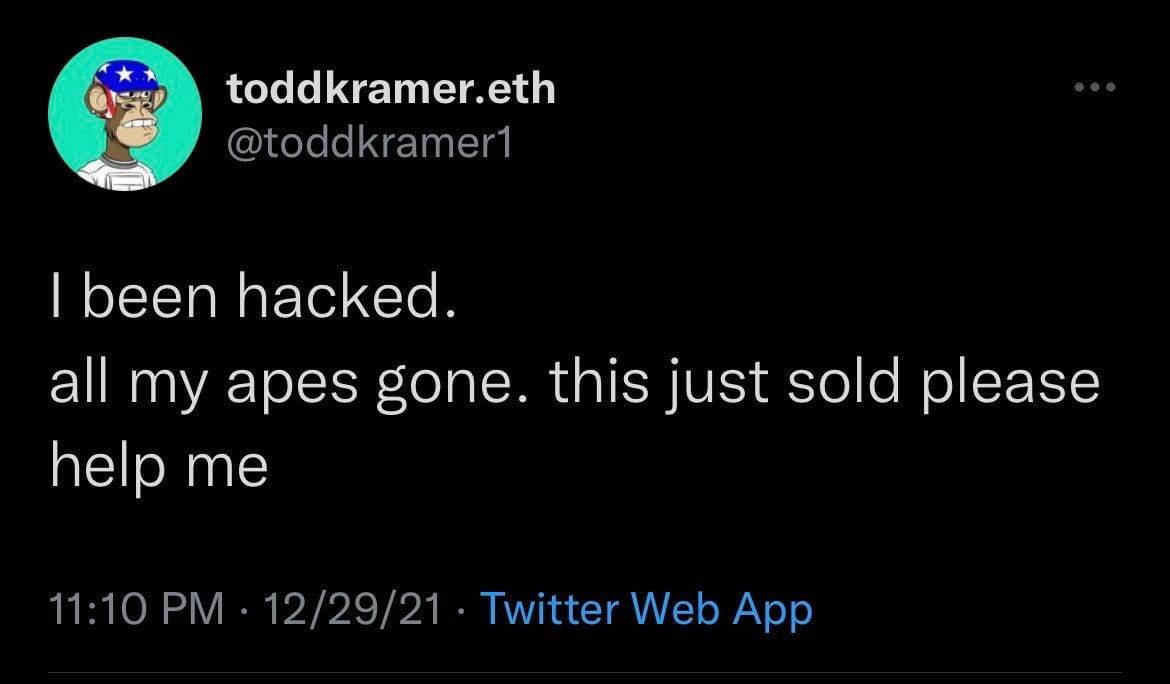Select the more options ellipsis in the corner
Viewport: 1170px width, 684px height.
pyautogui.click(x=1096, y=87)
